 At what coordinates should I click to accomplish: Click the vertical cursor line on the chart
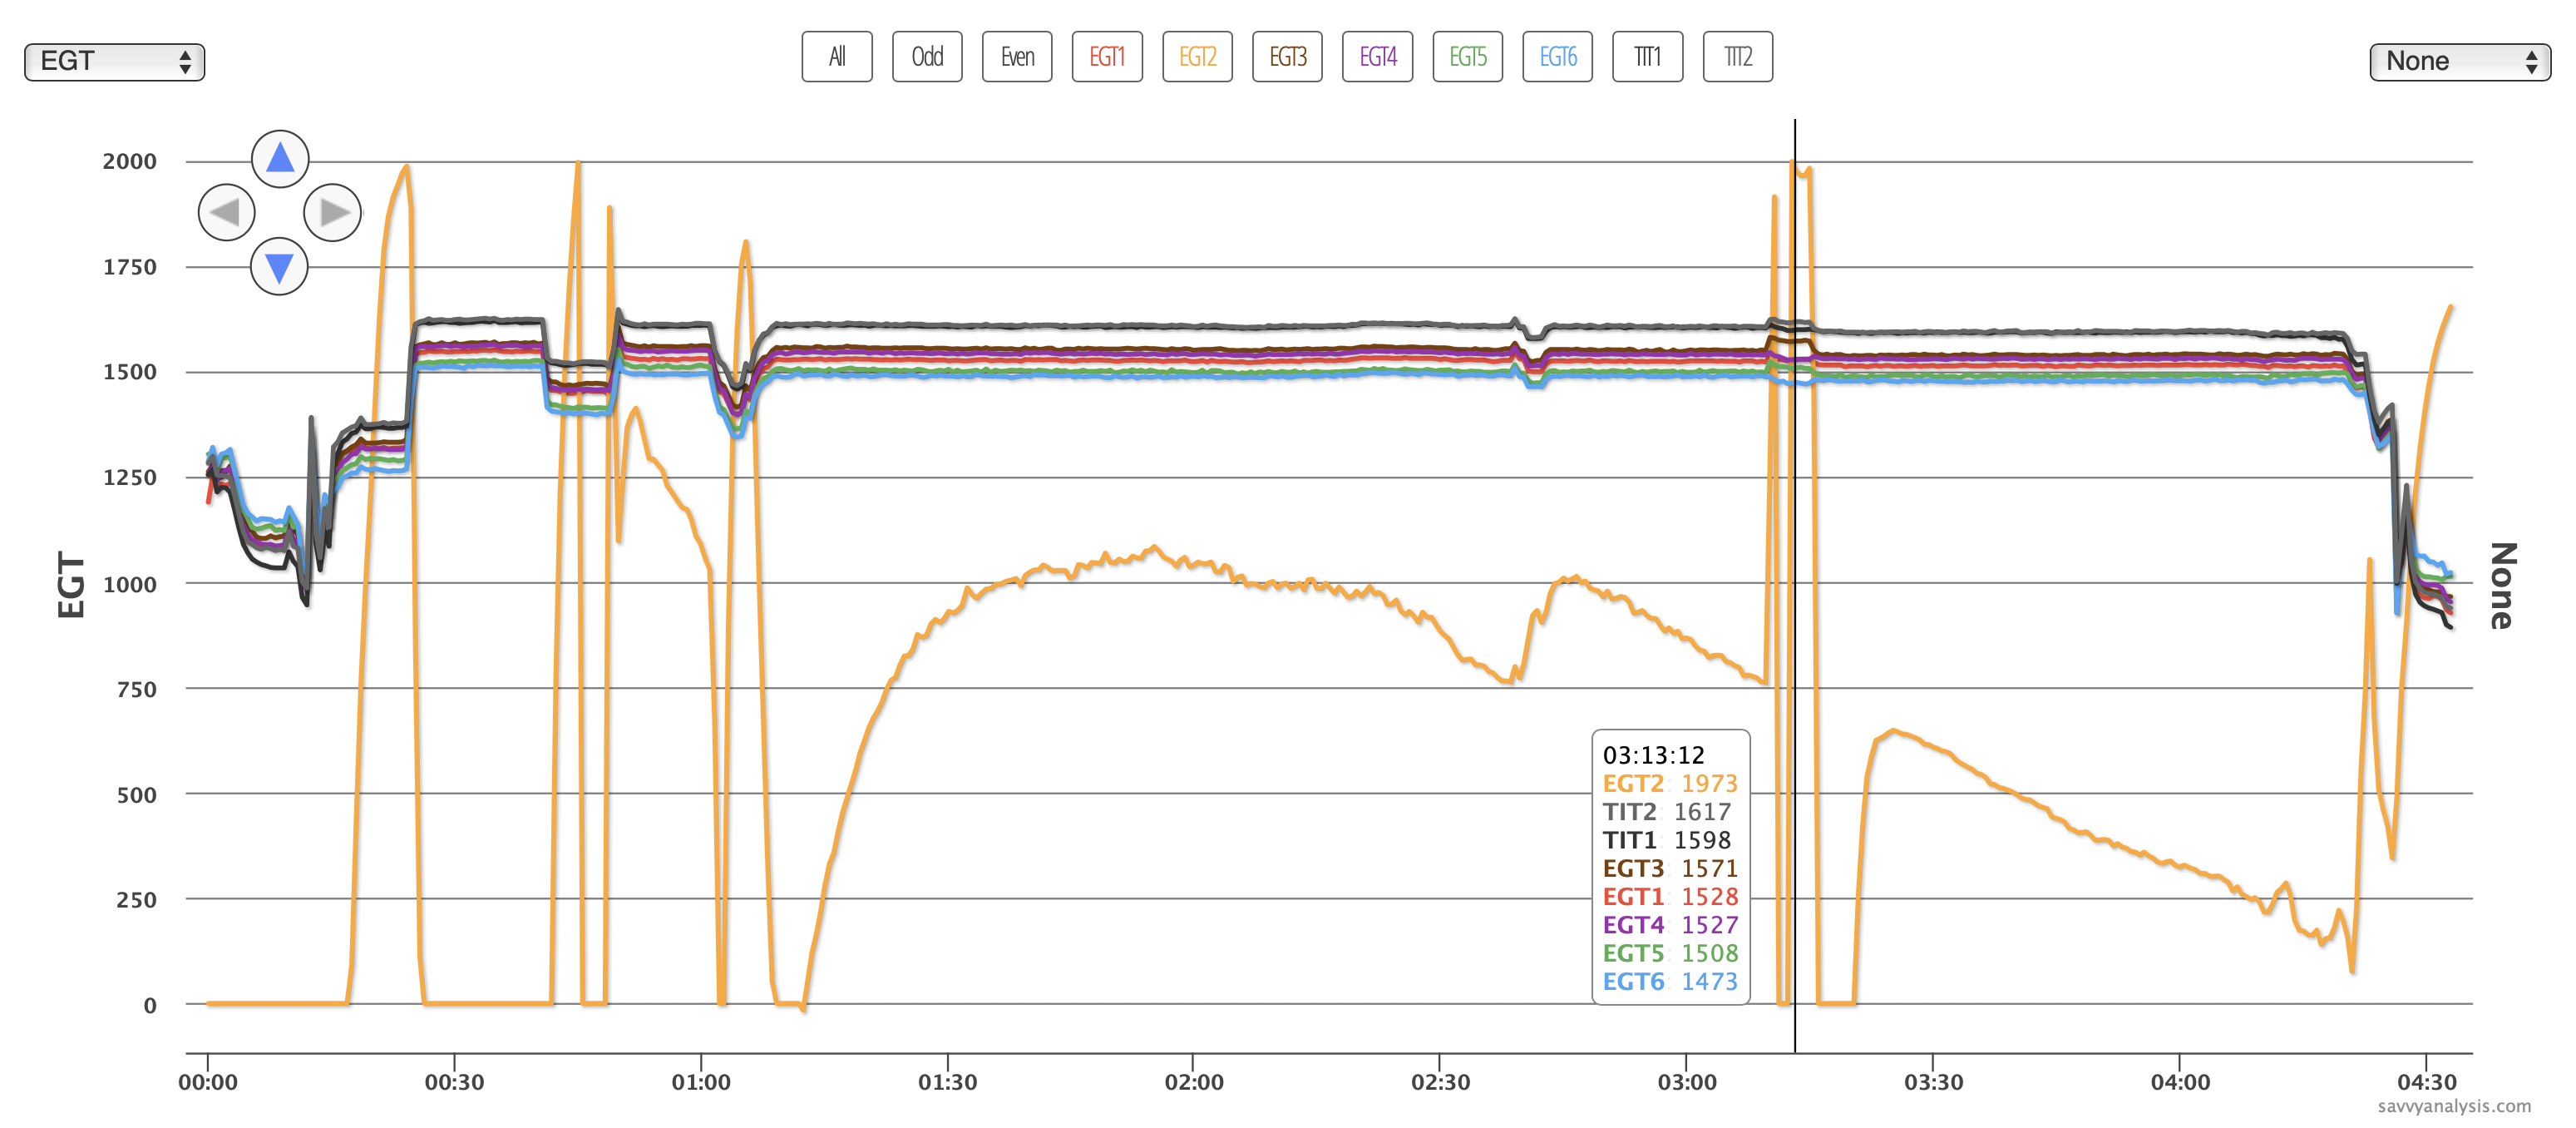1795,585
